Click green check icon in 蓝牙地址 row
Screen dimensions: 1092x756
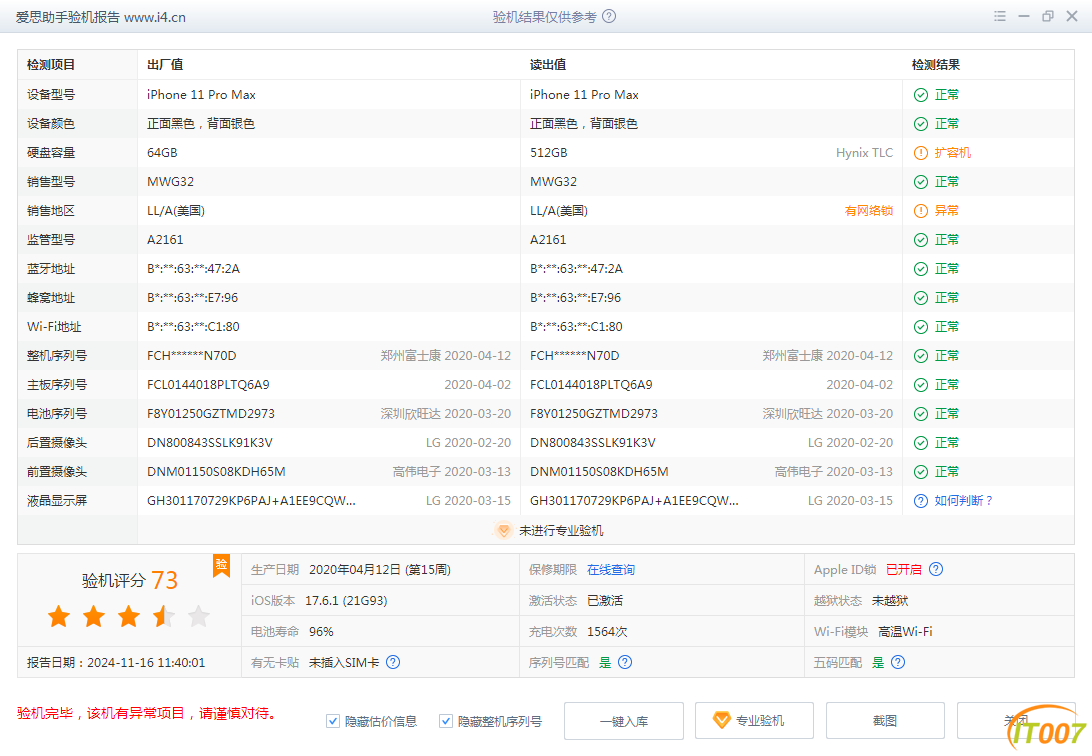point(921,269)
